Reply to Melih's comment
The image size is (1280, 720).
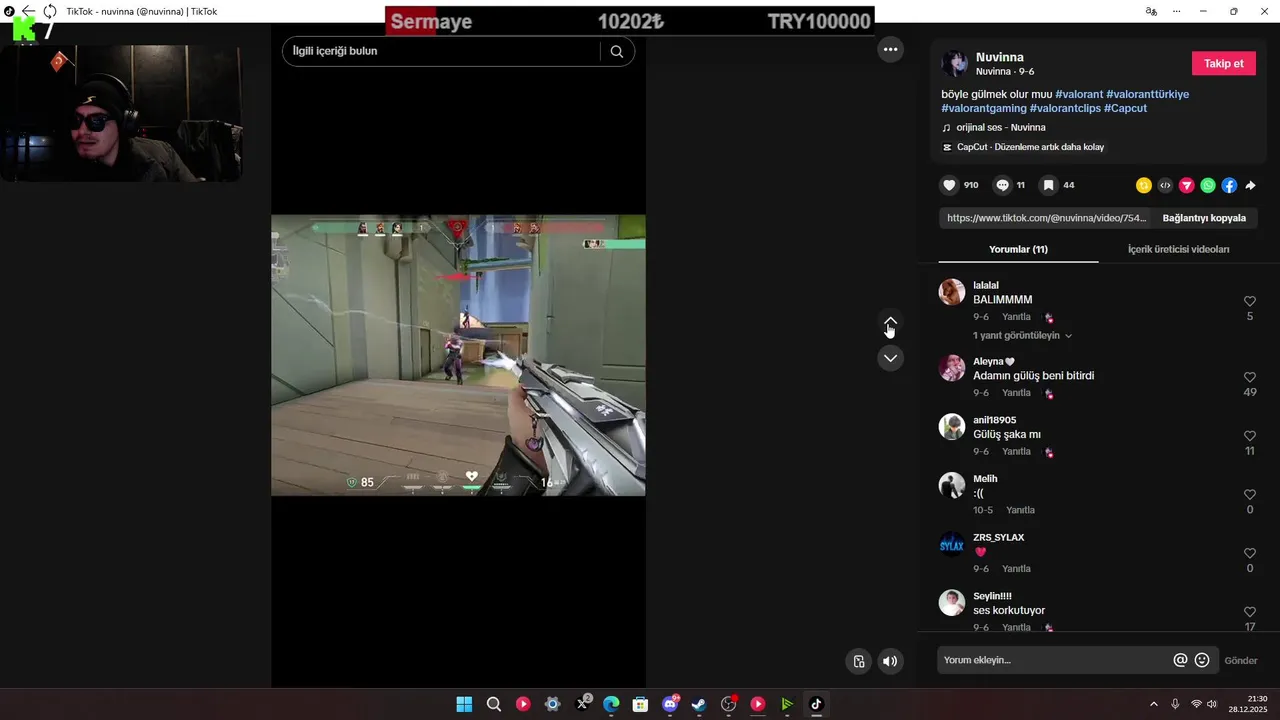(x=1020, y=510)
